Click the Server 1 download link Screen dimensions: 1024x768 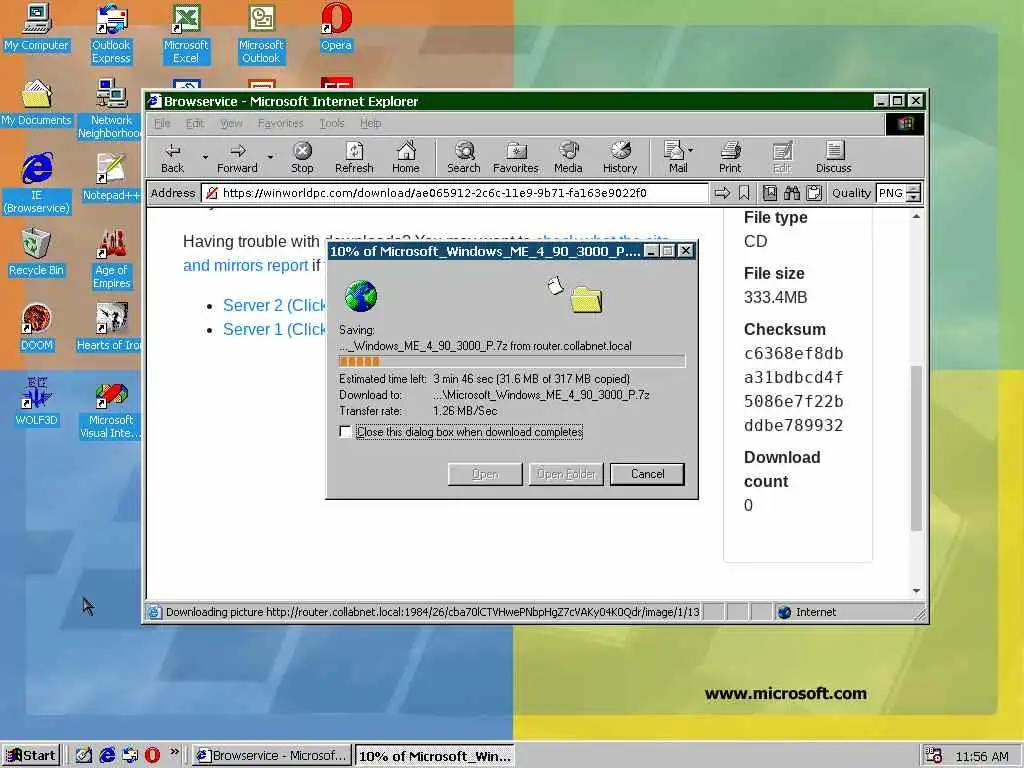coord(274,329)
